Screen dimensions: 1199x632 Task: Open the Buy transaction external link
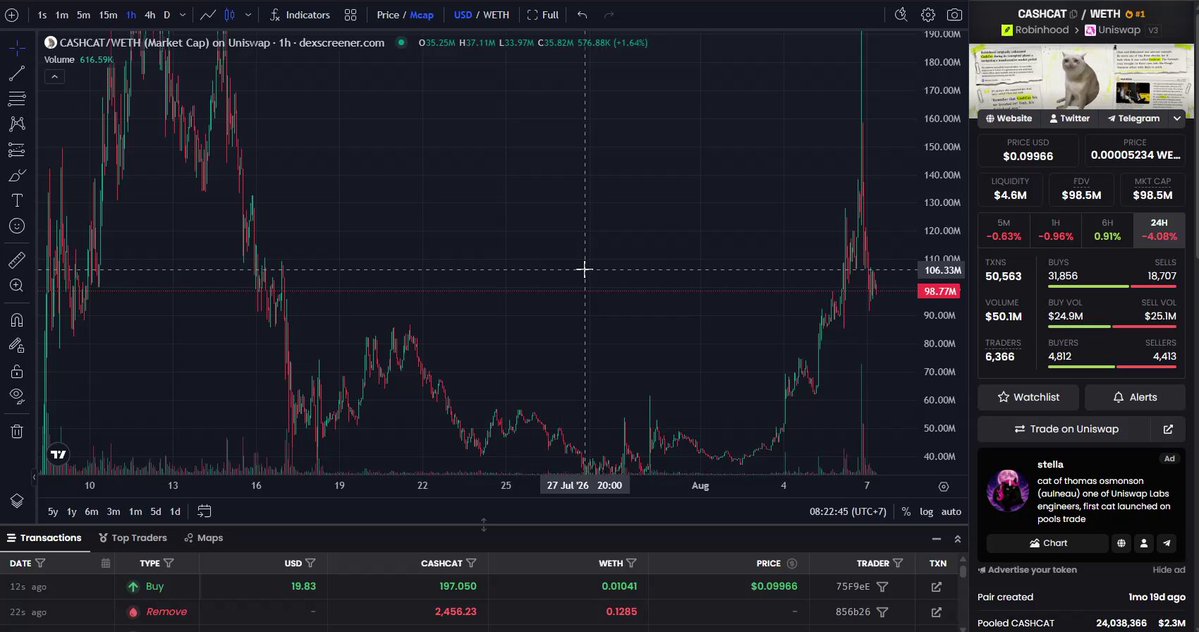click(x=936, y=587)
